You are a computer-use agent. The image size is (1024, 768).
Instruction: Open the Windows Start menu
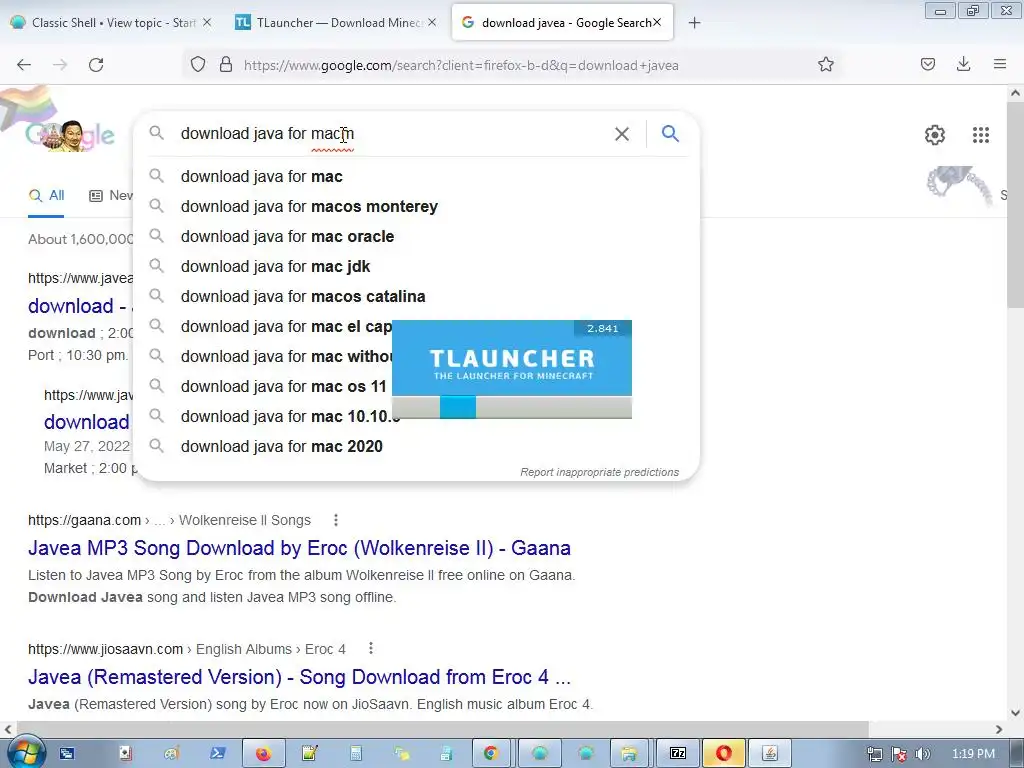coord(25,753)
